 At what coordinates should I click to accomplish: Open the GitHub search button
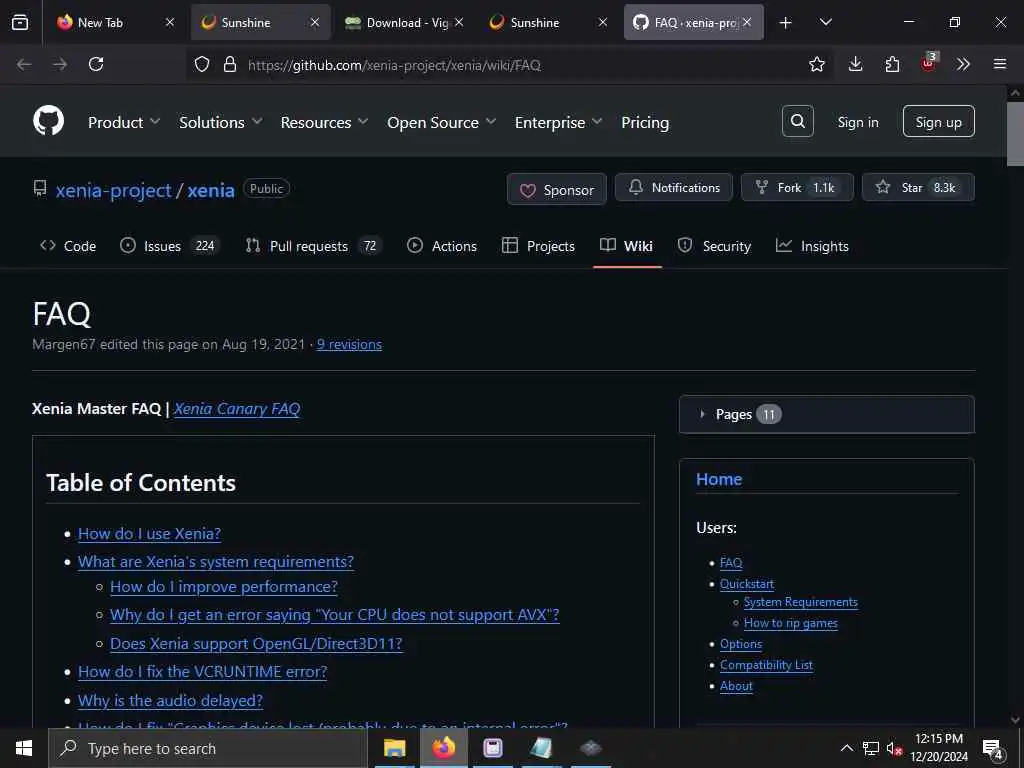[797, 121]
